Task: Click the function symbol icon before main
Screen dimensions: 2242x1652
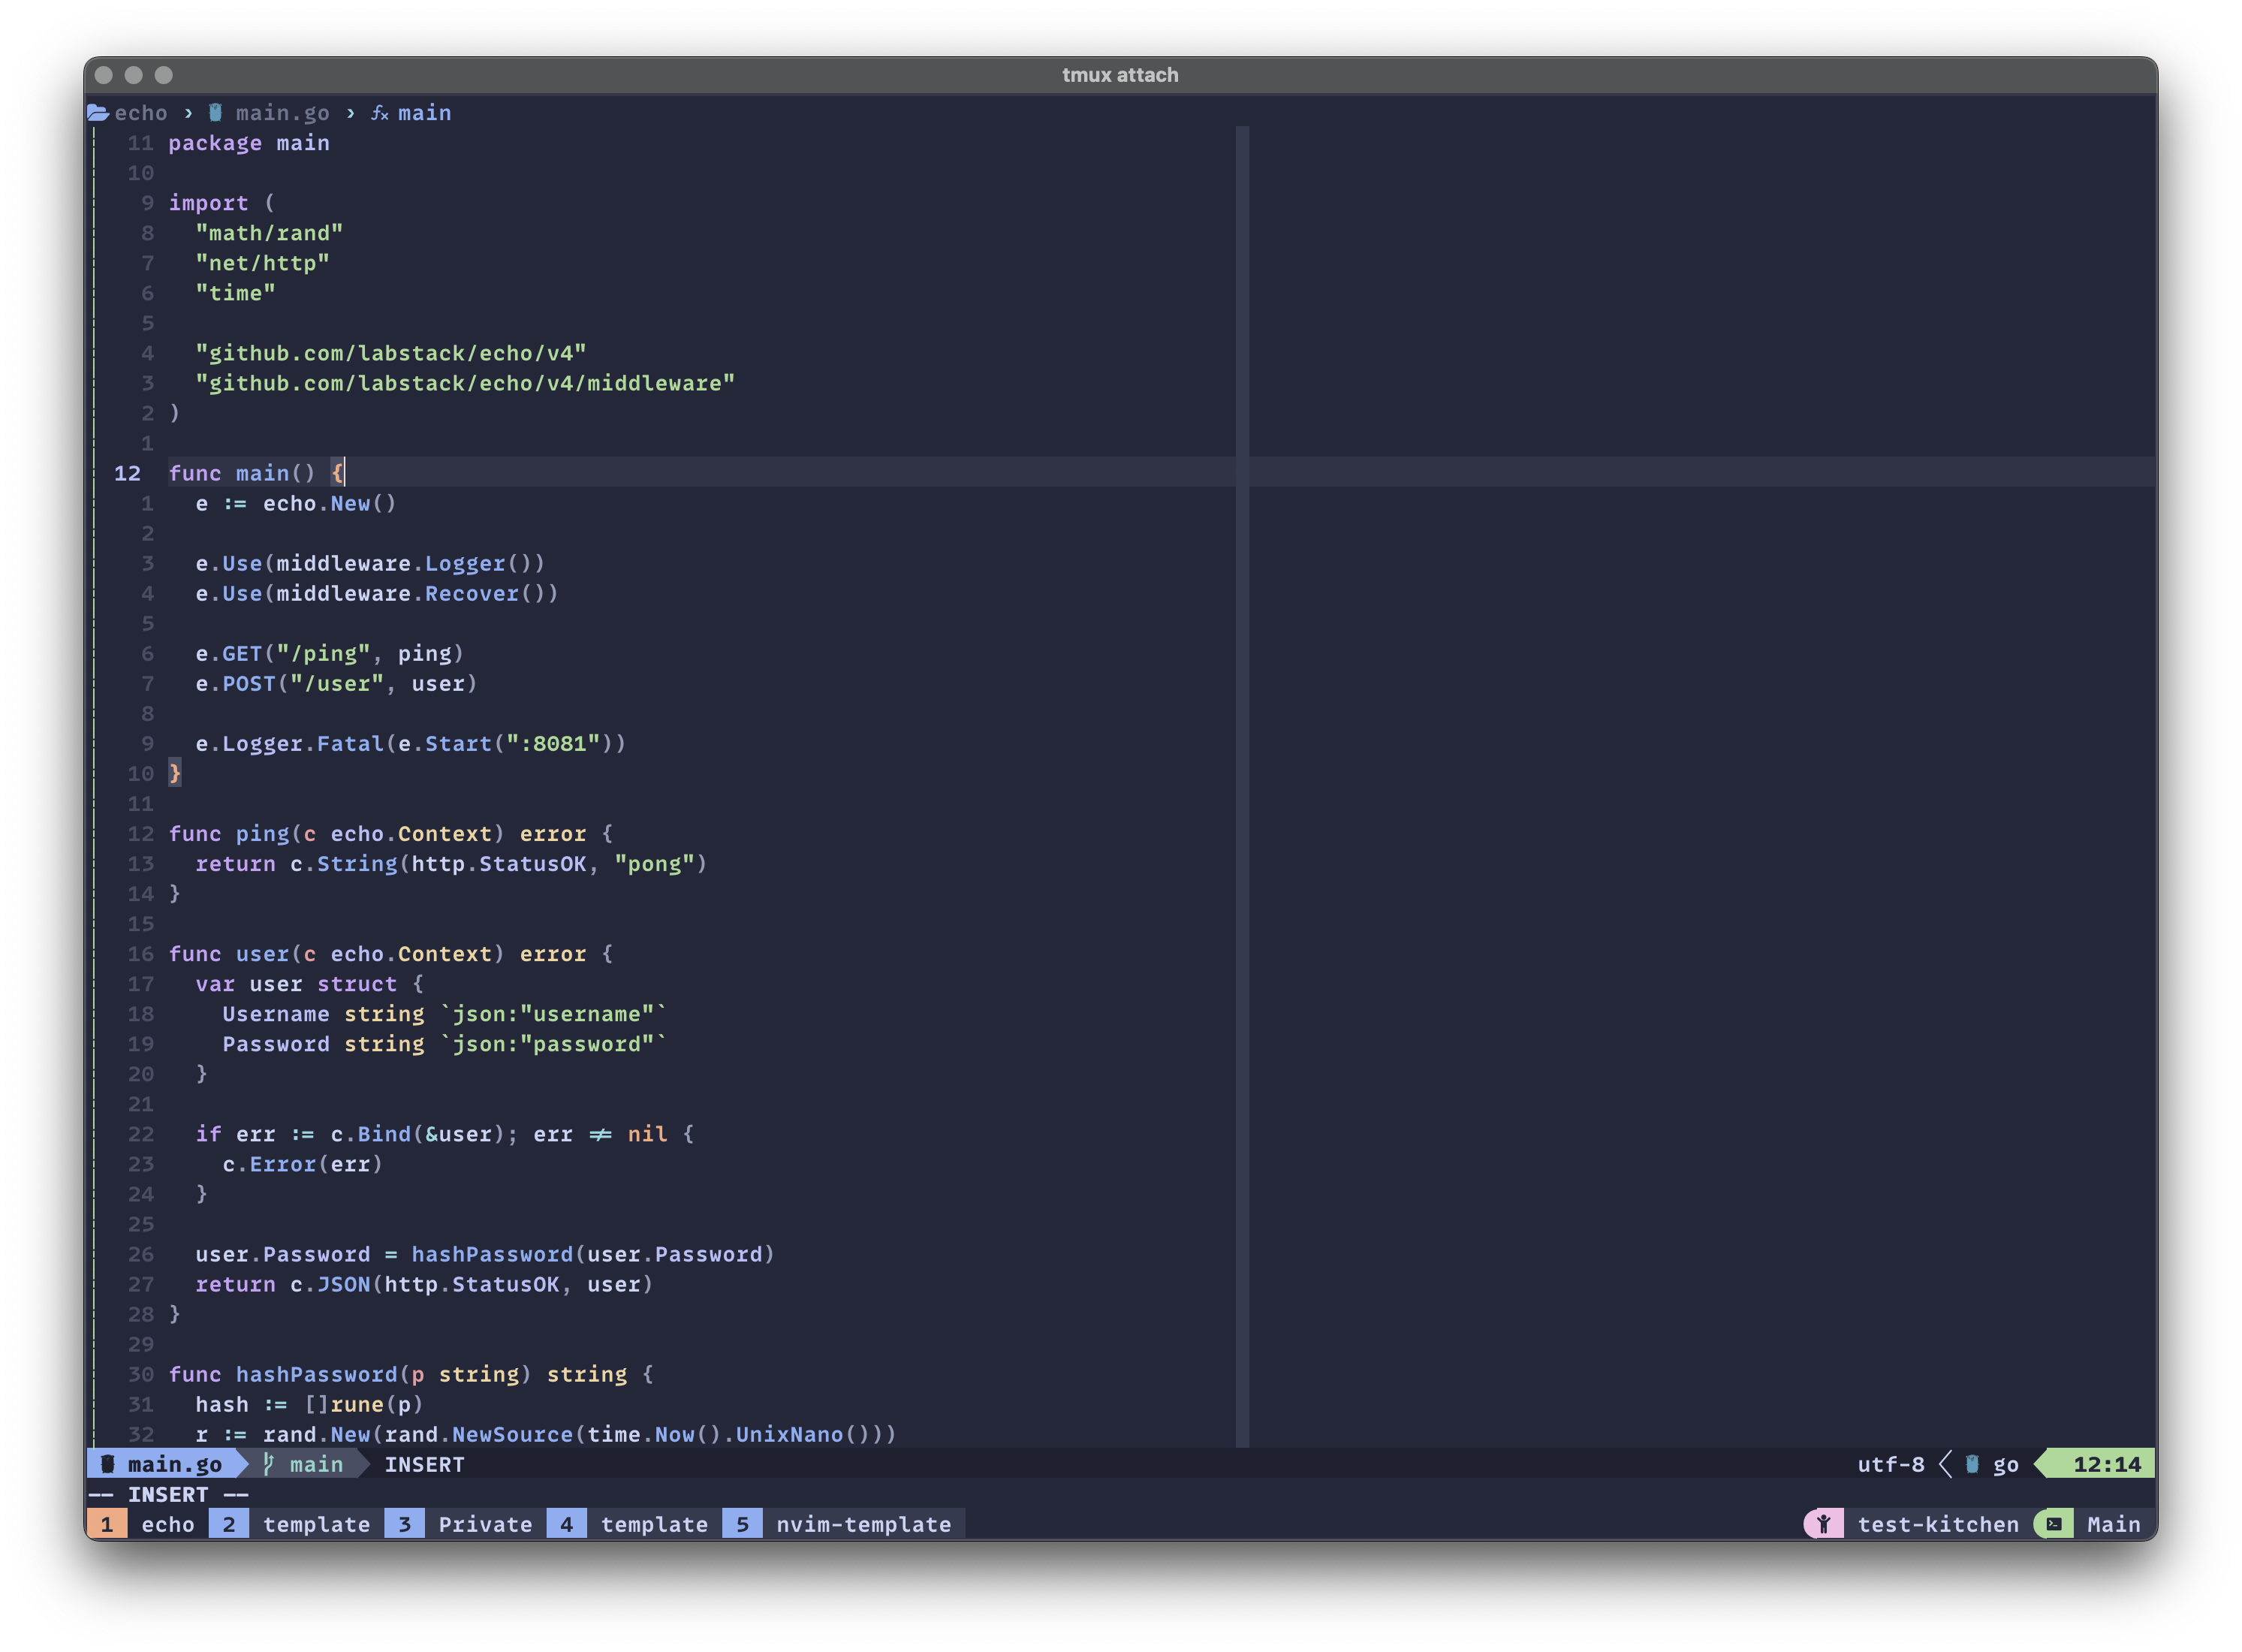Action: point(380,113)
